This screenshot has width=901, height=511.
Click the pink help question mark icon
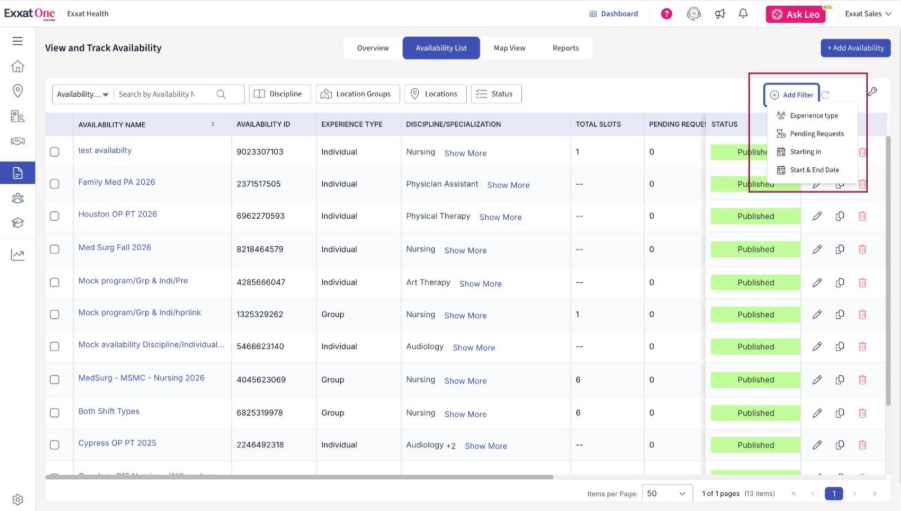click(667, 14)
